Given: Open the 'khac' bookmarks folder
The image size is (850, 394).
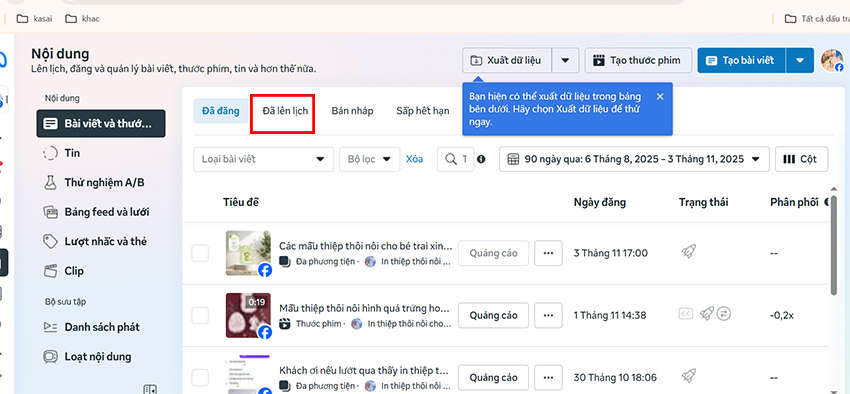Looking at the screenshot, I should (82, 19).
